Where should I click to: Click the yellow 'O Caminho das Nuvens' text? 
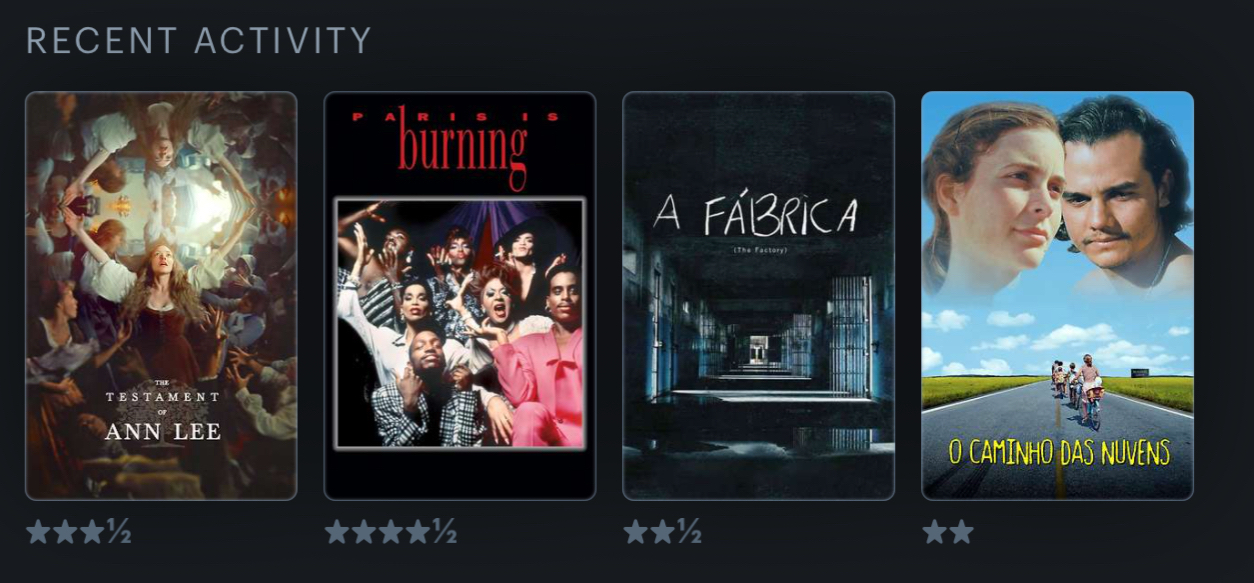pyautogui.click(x=1059, y=452)
